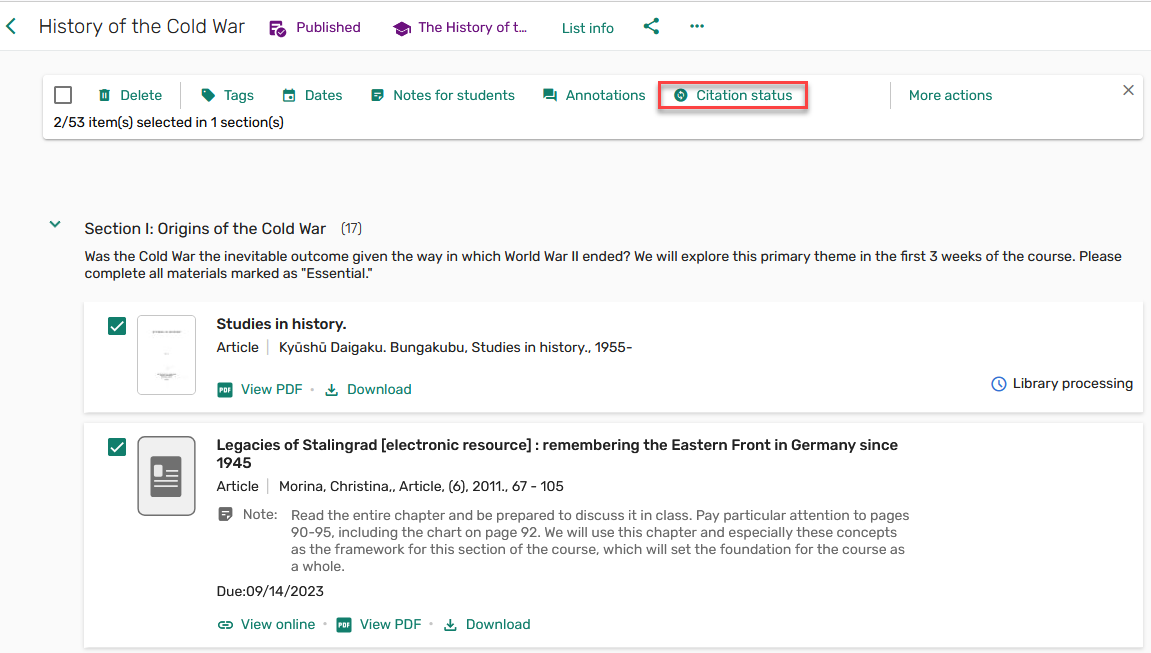Click the Published status icon
The height and width of the screenshot is (653, 1151).
(x=277, y=29)
